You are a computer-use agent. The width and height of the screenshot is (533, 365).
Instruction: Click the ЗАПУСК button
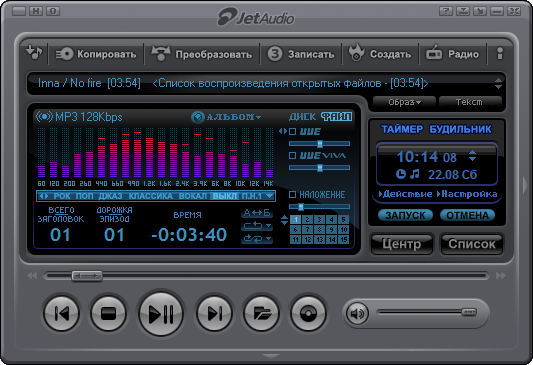[x=405, y=215]
